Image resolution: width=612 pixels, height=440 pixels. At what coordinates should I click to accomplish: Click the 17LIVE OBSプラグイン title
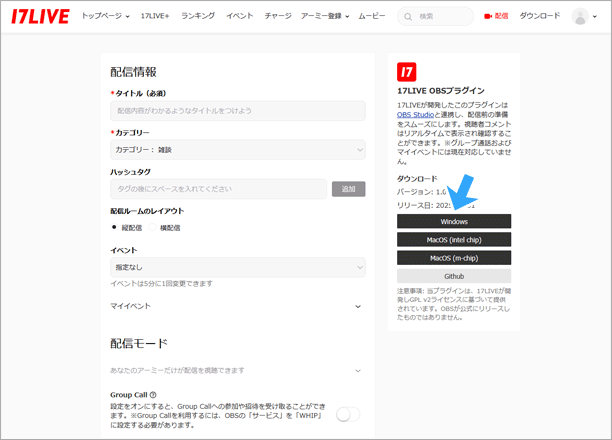441,91
